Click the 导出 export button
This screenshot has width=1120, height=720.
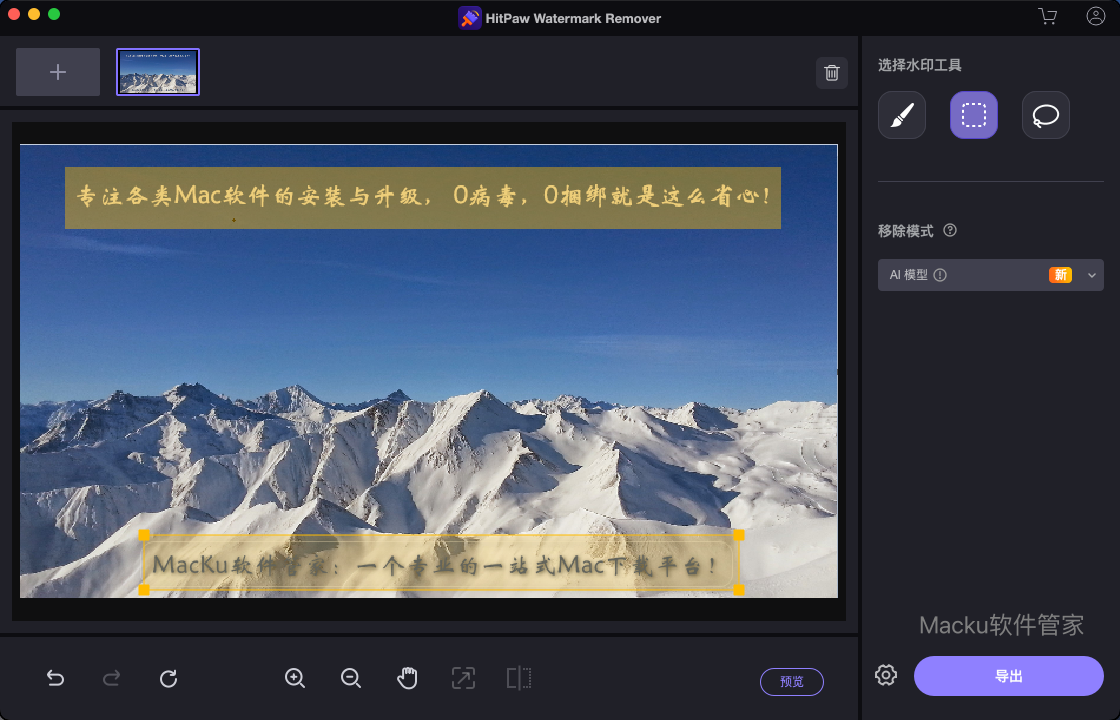(1009, 676)
